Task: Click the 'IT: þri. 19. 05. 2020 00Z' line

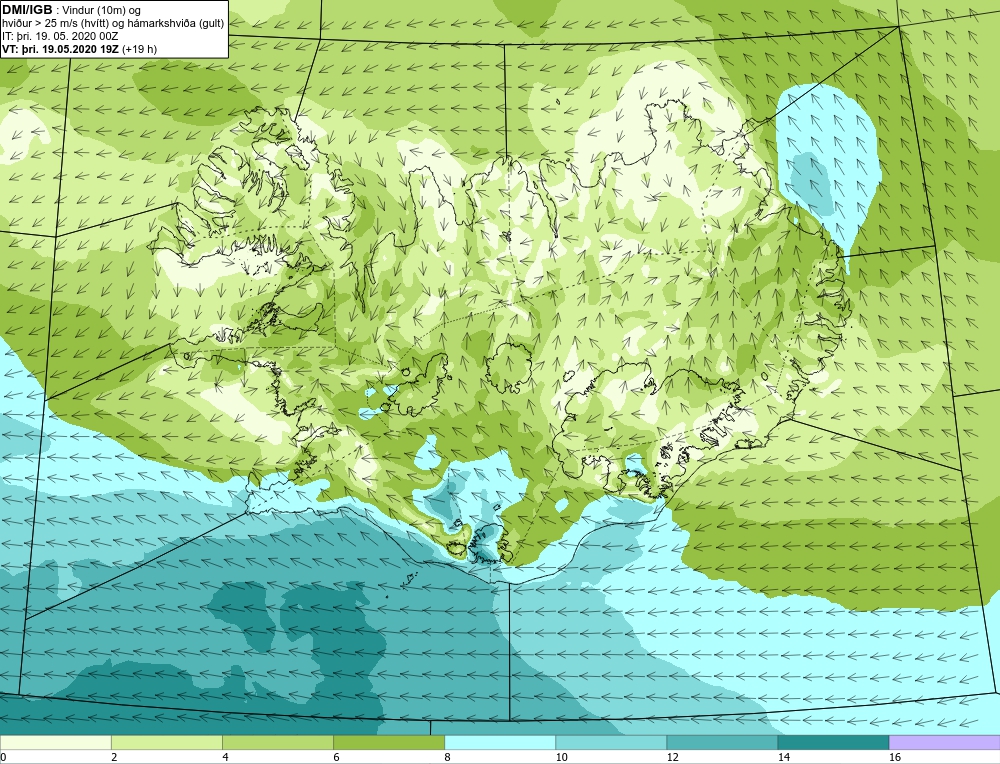Action: pos(60,36)
